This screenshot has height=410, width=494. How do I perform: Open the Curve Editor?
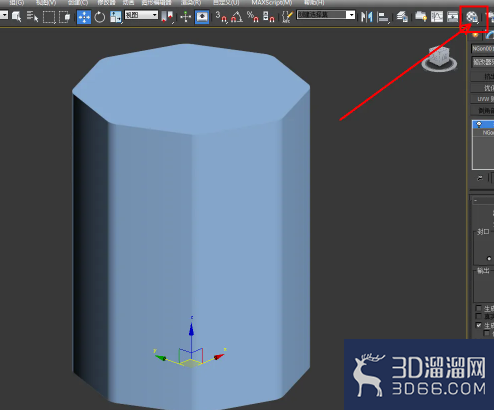[x=437, y=17]
